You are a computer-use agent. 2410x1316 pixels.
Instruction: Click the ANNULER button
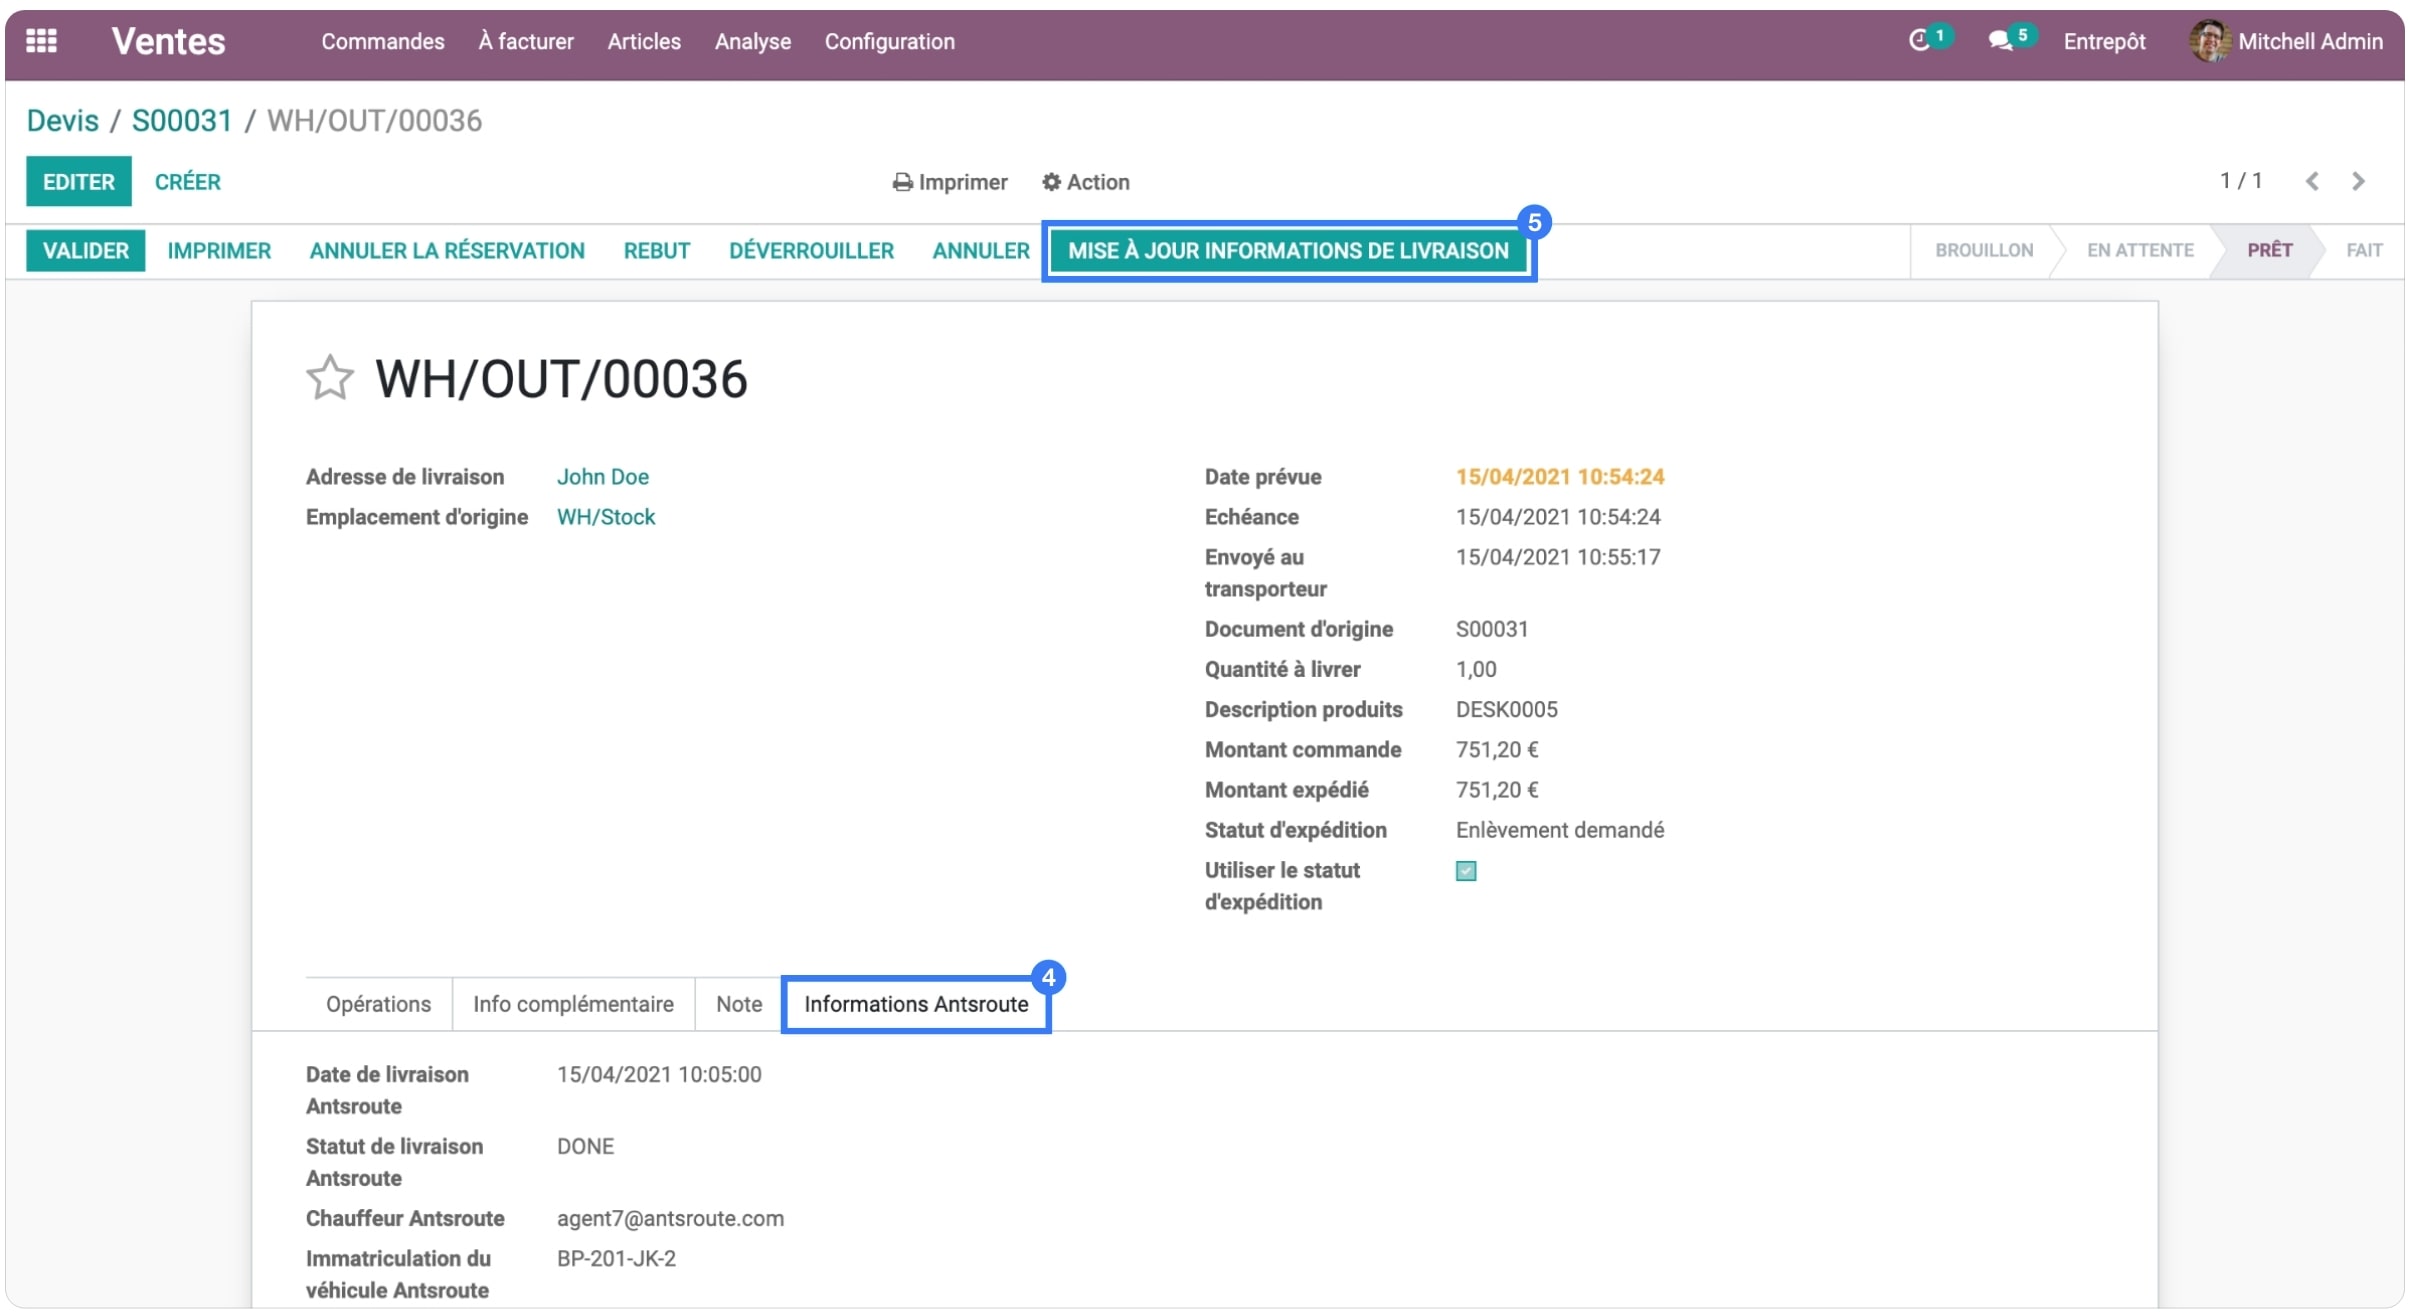point(981,250)
